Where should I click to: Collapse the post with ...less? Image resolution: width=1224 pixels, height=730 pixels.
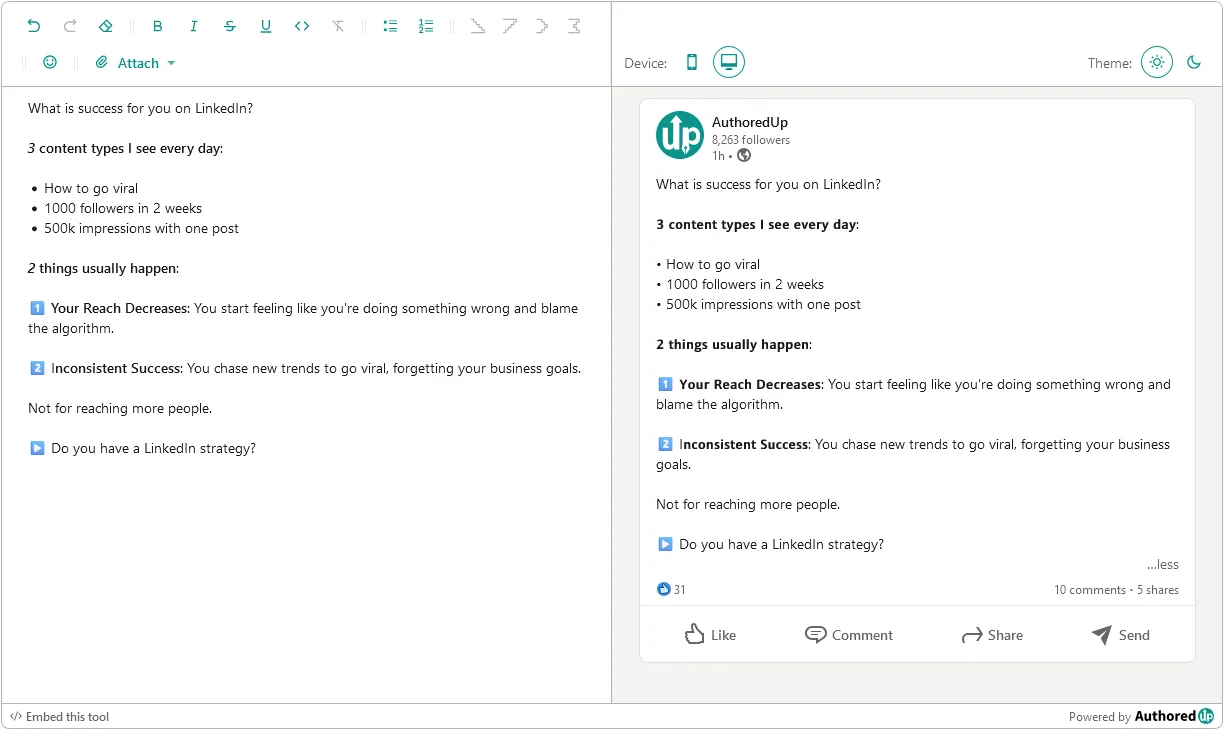coord(1163,564)
